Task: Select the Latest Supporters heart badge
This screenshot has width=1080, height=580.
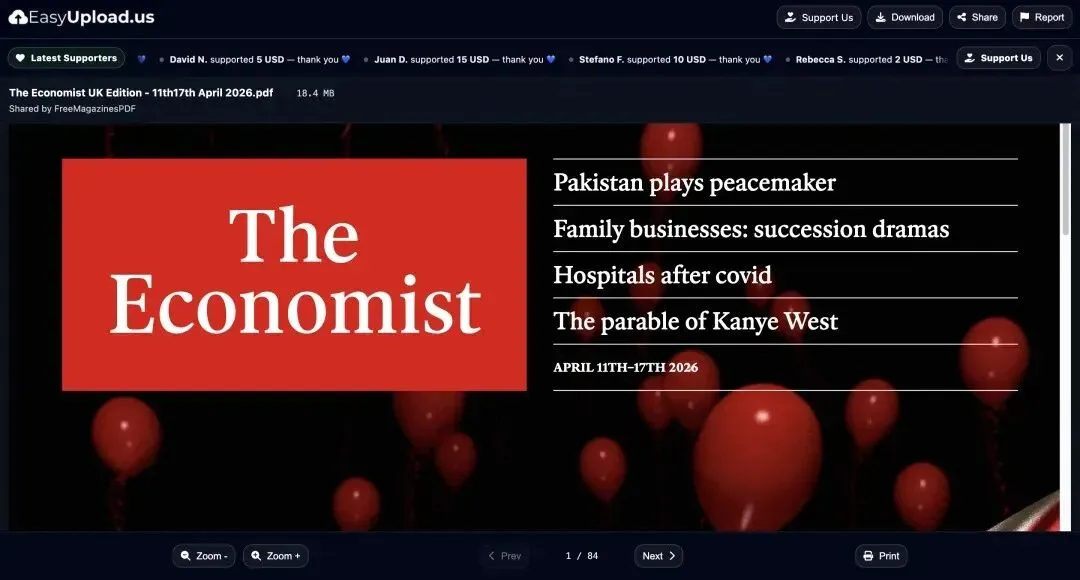Action: coord(66,58)
